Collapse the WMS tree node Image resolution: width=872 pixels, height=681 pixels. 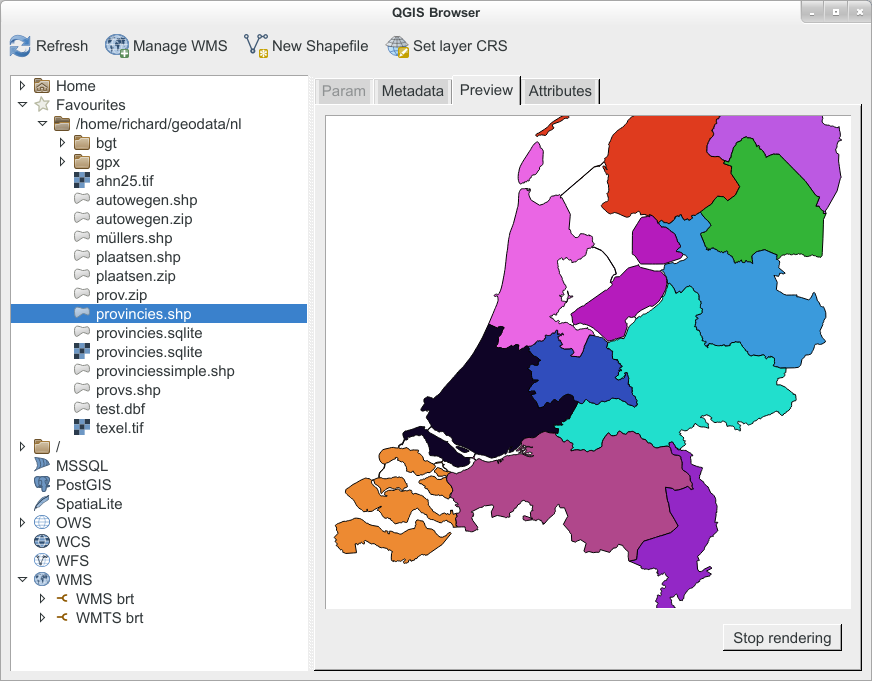(x=22, y=580)
